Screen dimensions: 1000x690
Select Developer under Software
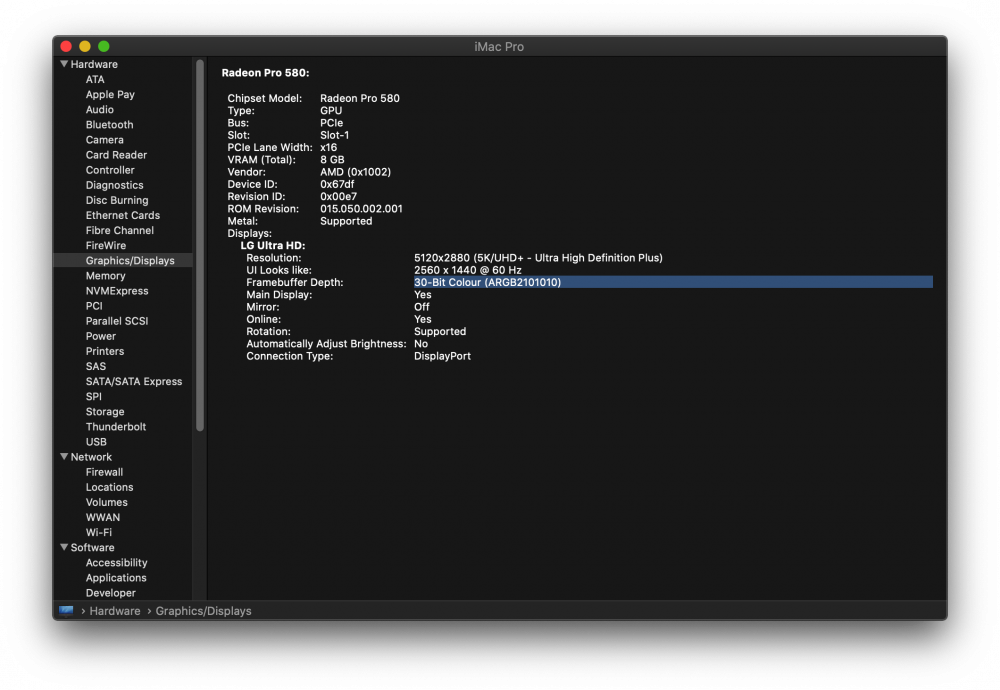click(x=111, y=593)
